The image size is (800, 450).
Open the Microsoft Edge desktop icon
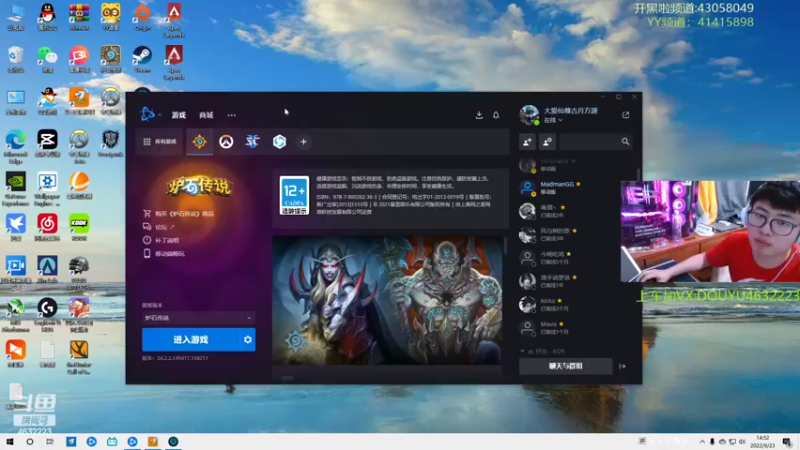16,146
